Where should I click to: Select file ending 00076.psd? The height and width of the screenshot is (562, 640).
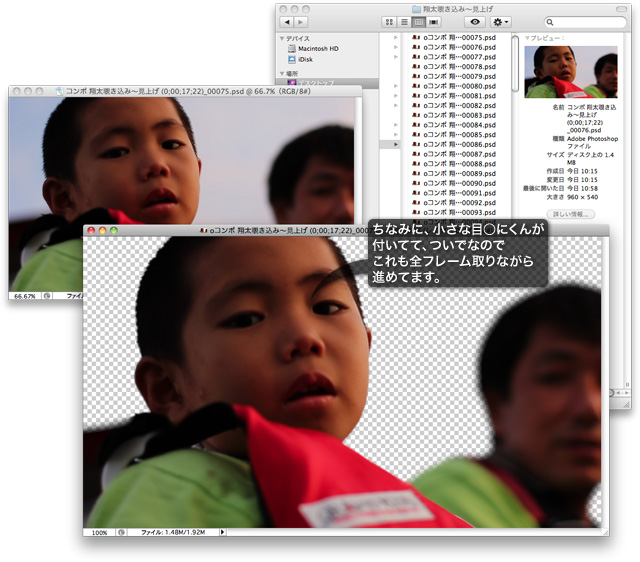point(454,47)
